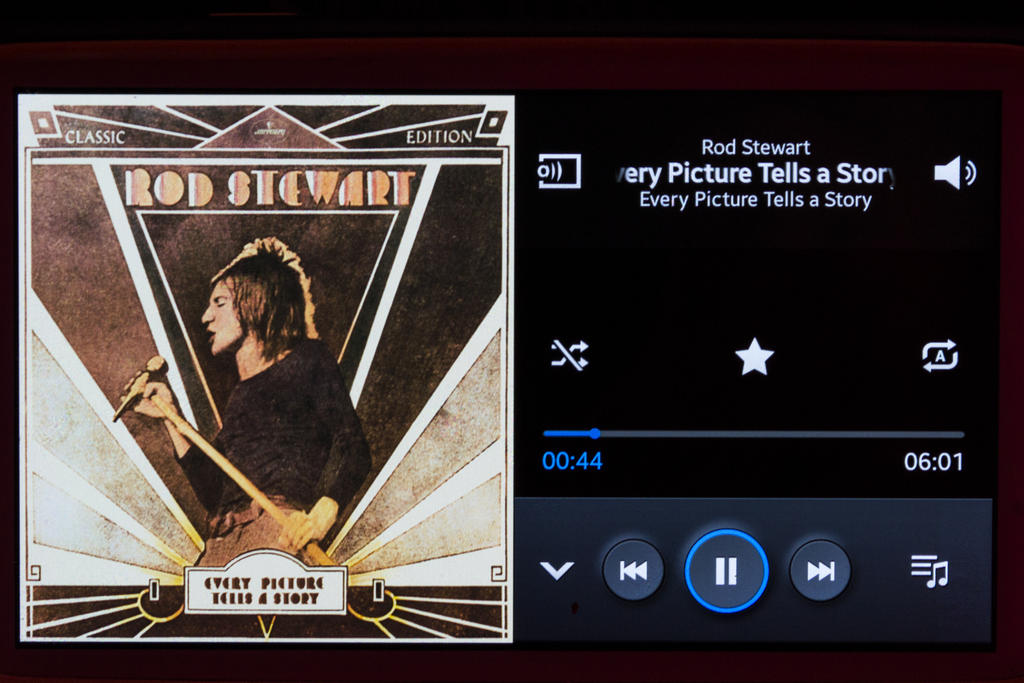Click the playback progress slider knob
The image size is (1024, 683).
point(594,434)
